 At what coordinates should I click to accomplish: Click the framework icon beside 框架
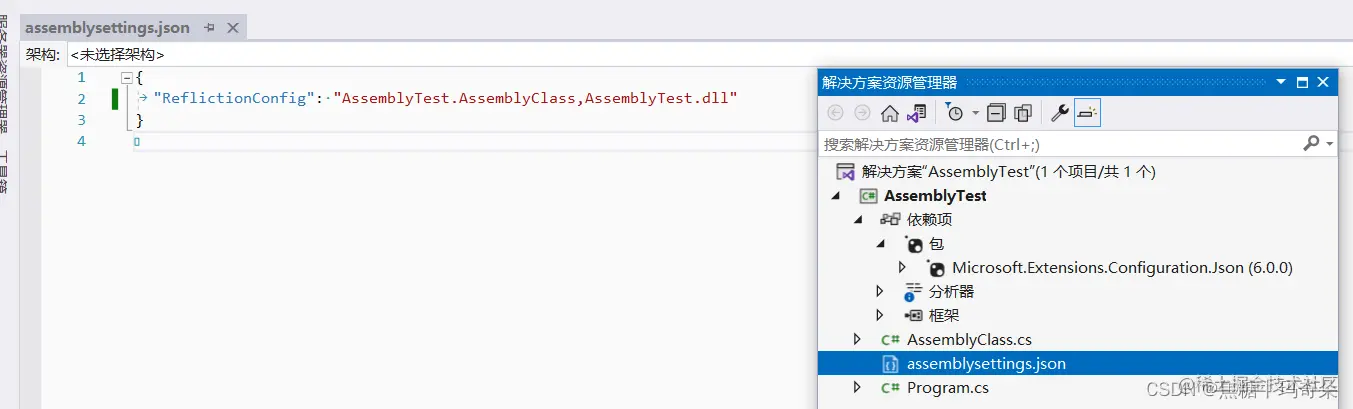pos(912,316)
